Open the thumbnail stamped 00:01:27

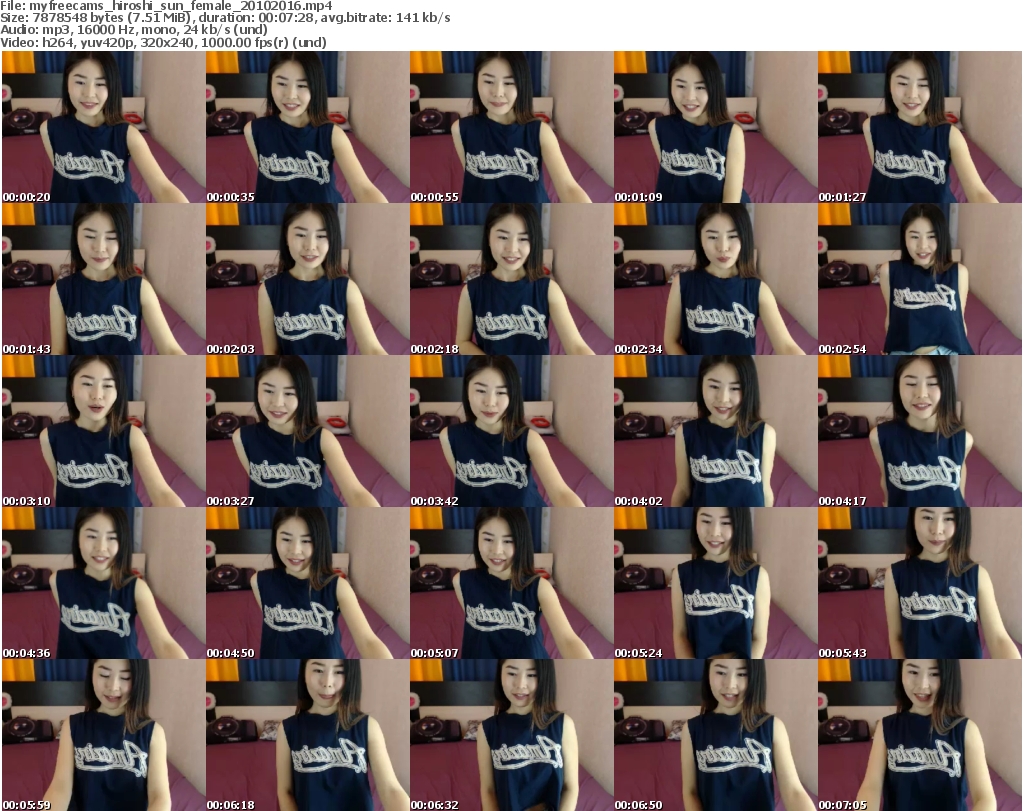920,127
